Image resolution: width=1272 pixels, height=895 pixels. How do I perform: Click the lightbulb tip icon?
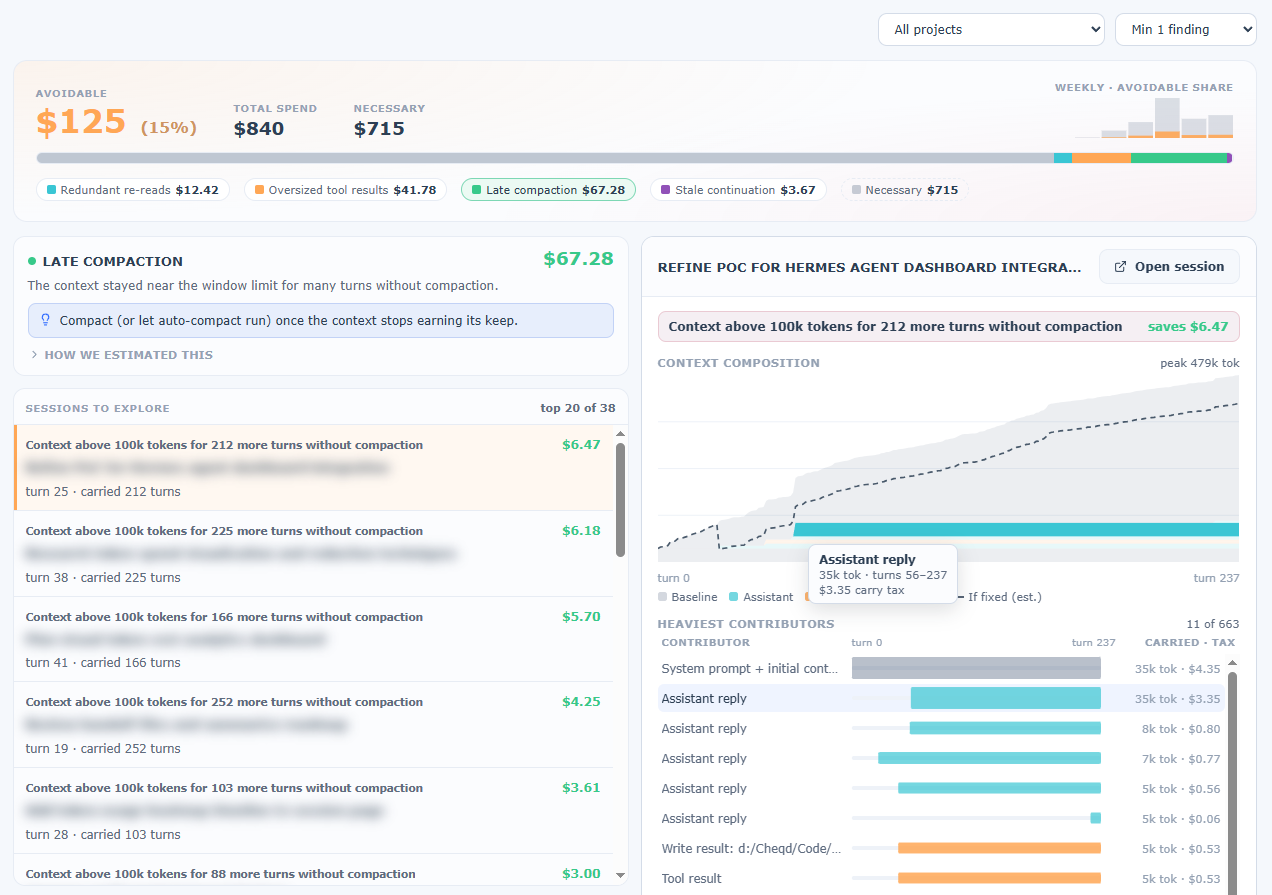click(x=45, y=321)
